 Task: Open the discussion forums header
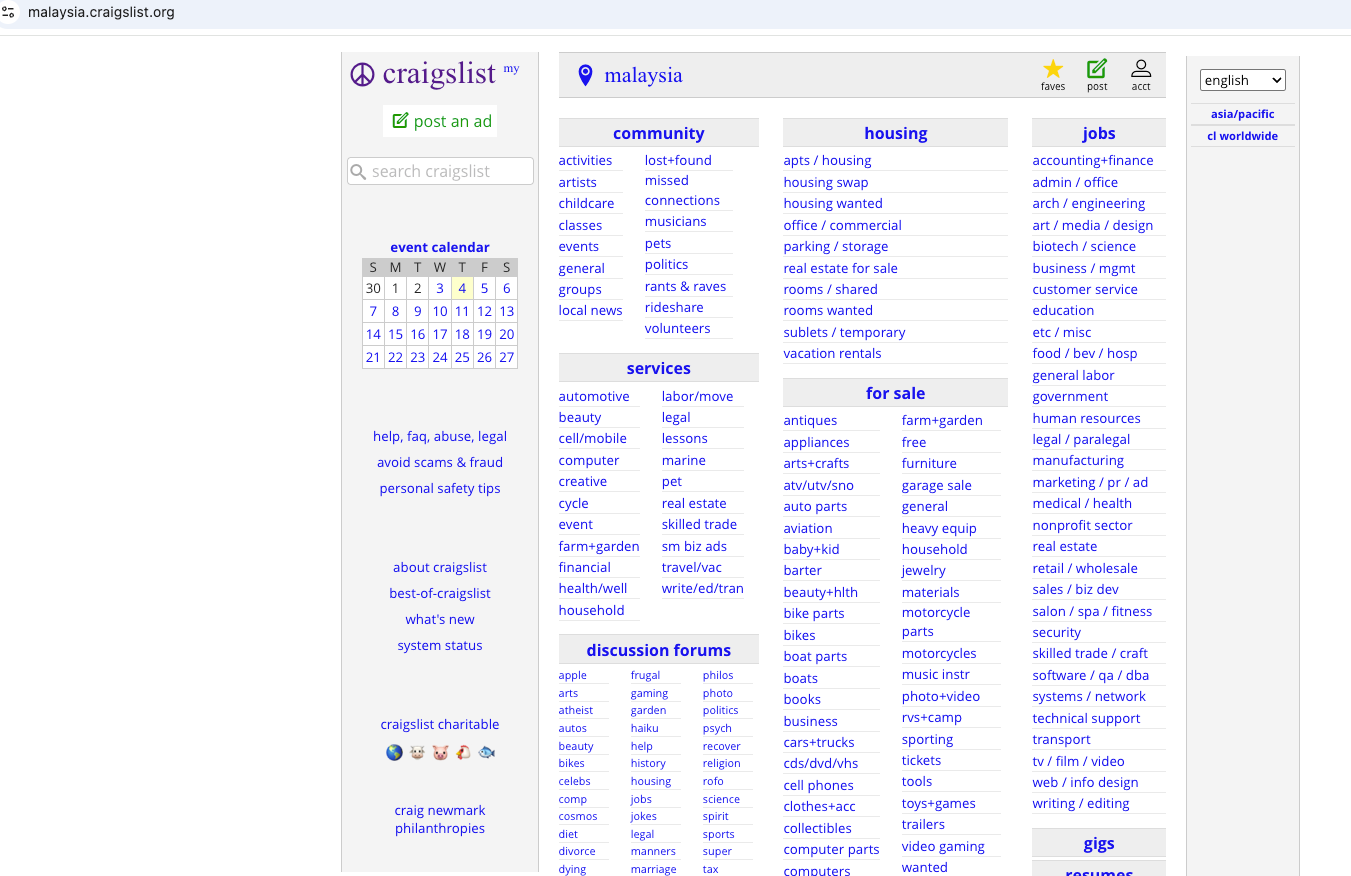pos(659,650)
